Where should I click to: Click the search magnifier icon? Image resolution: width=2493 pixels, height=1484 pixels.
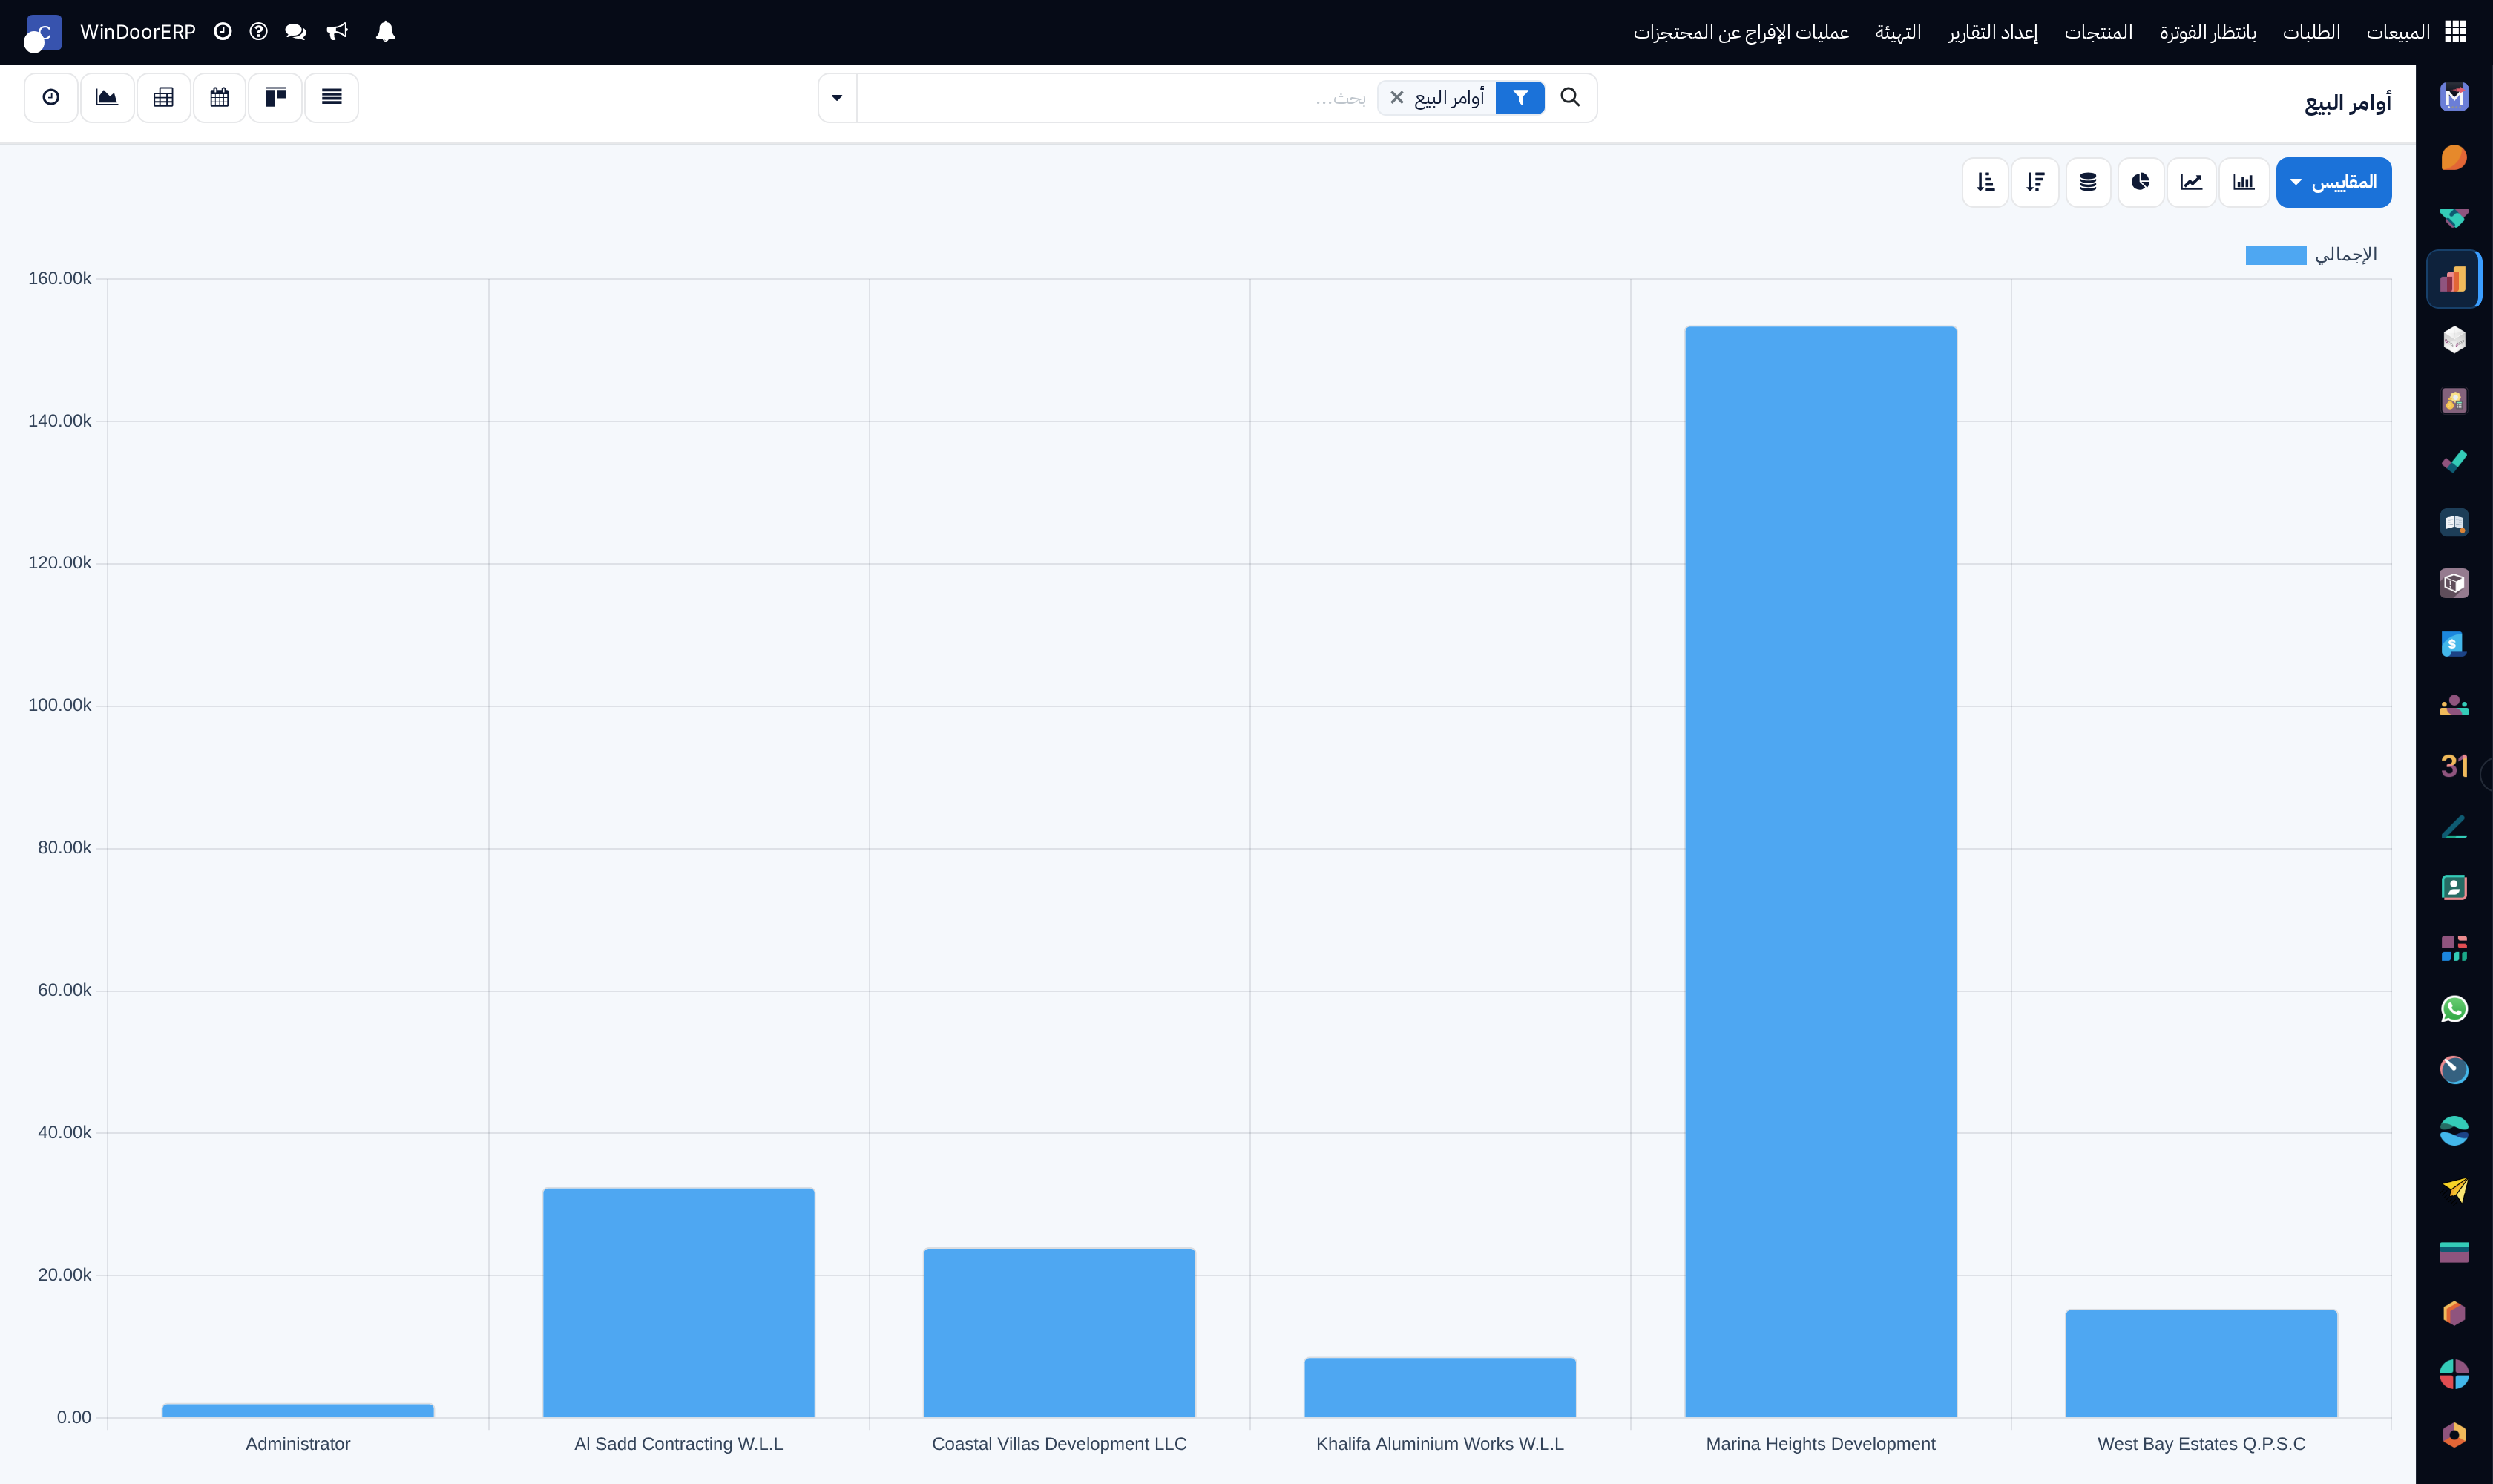[1570, 97]
